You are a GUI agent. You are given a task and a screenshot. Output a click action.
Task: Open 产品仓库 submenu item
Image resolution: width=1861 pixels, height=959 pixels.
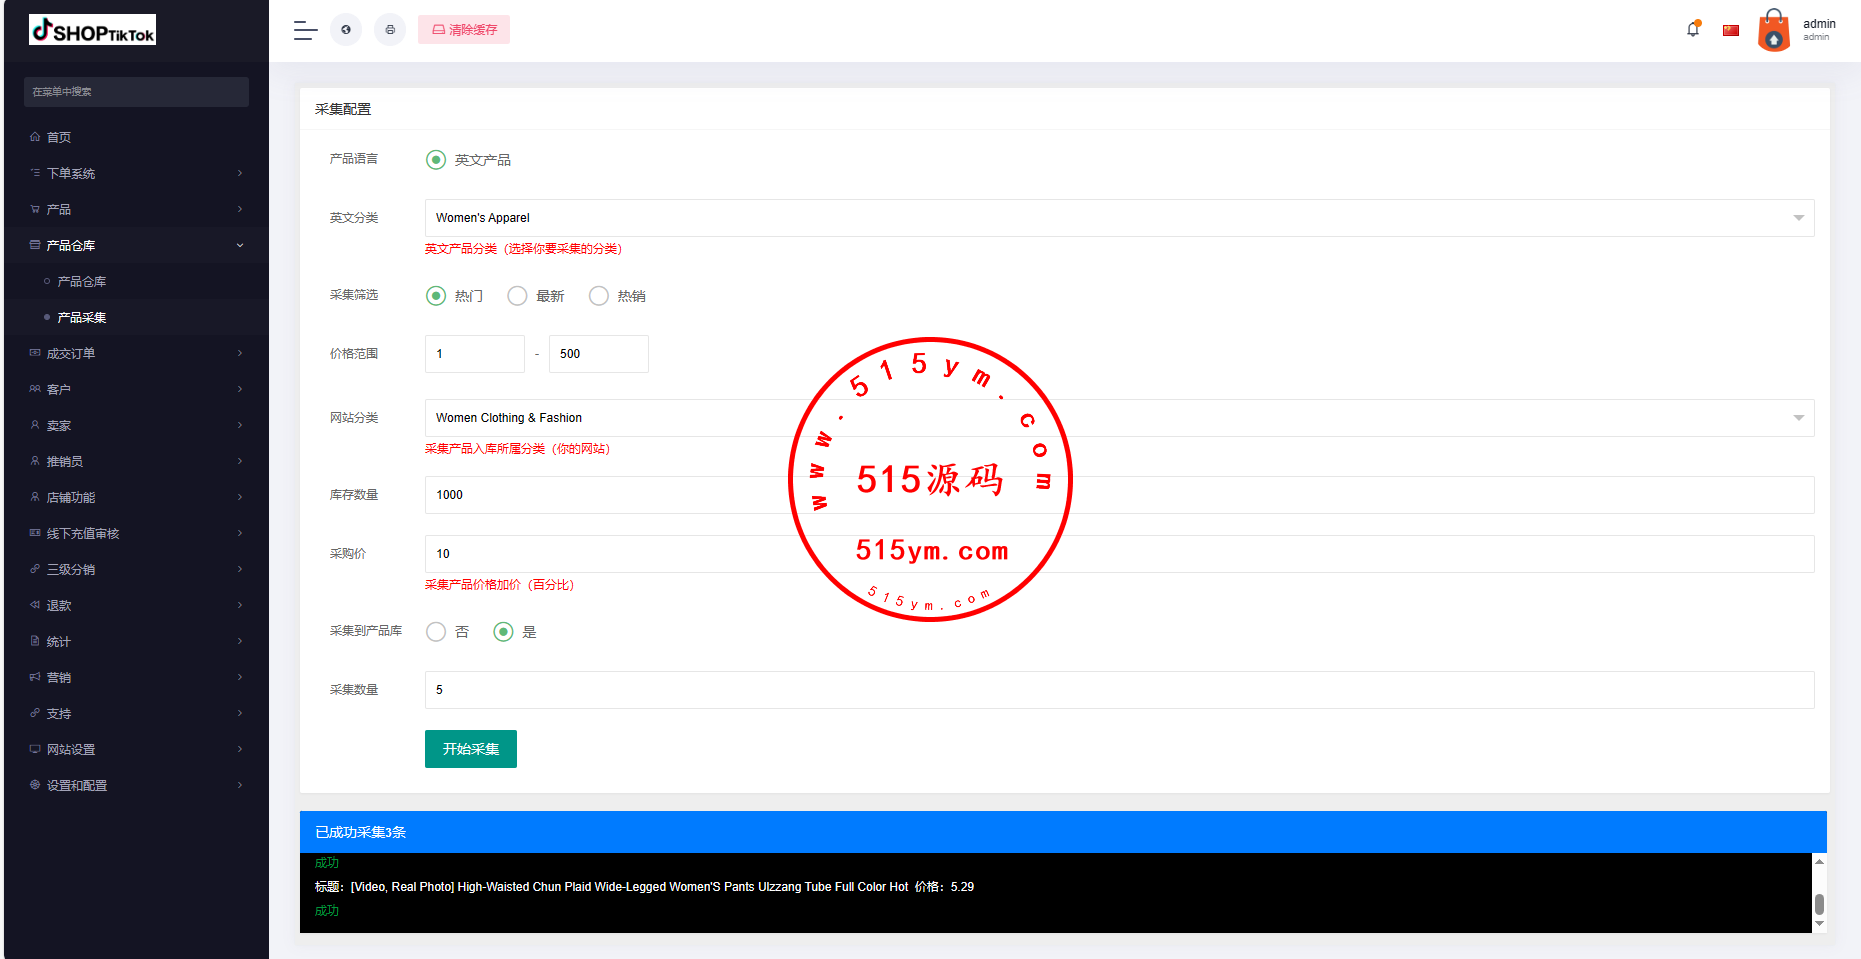coord(82,281)
